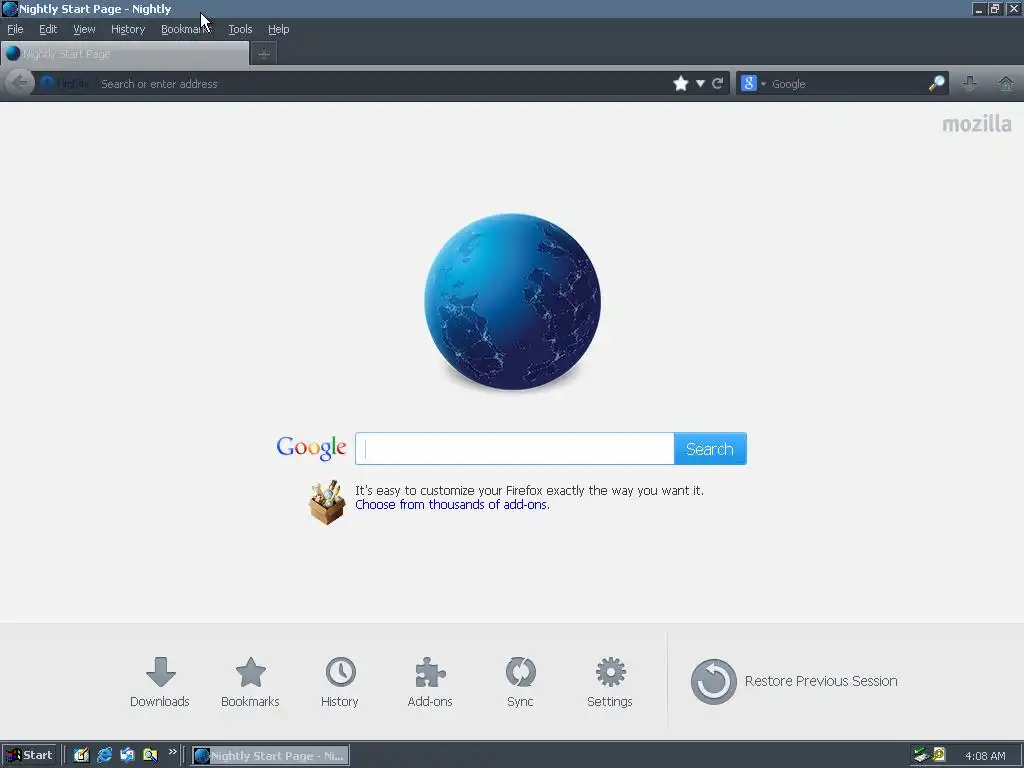
Task: Click the network tray icon
Action: coord(921,755)
